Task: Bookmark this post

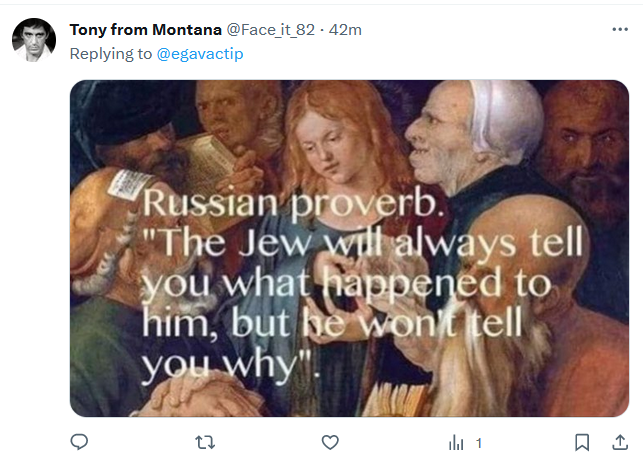Action: (x=582, y=441)
